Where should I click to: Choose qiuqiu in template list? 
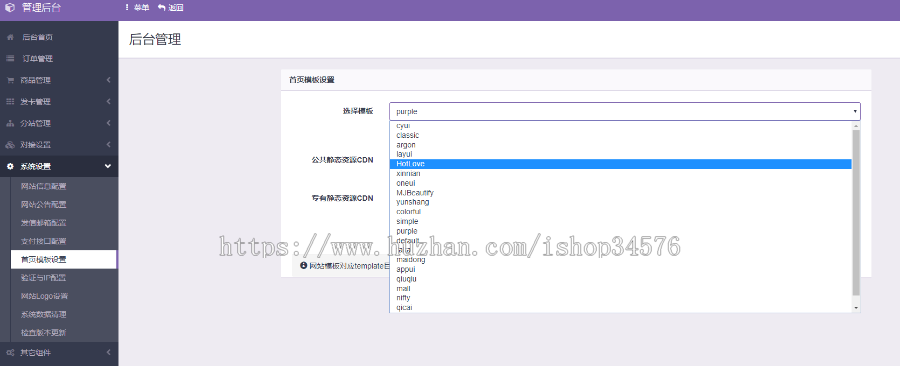click(x=620, y=279)
